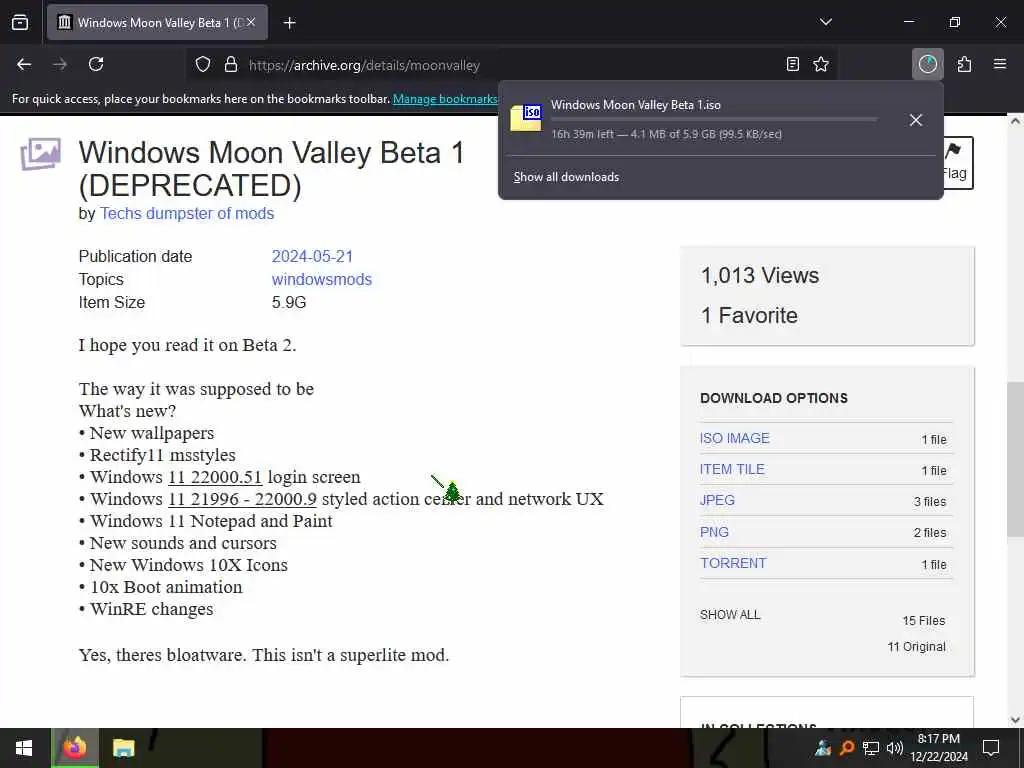Reload the current page
Screen dimensions: 1024x768
click(x=96, y=64)
